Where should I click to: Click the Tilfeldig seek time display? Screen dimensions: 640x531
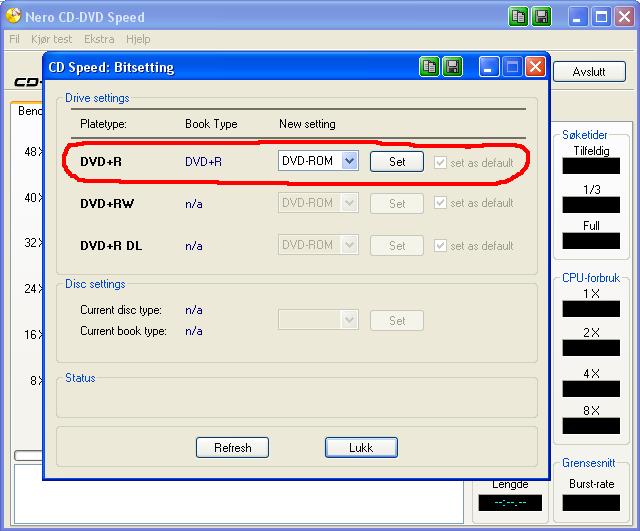pyautogui.click(x=591, y=166)
